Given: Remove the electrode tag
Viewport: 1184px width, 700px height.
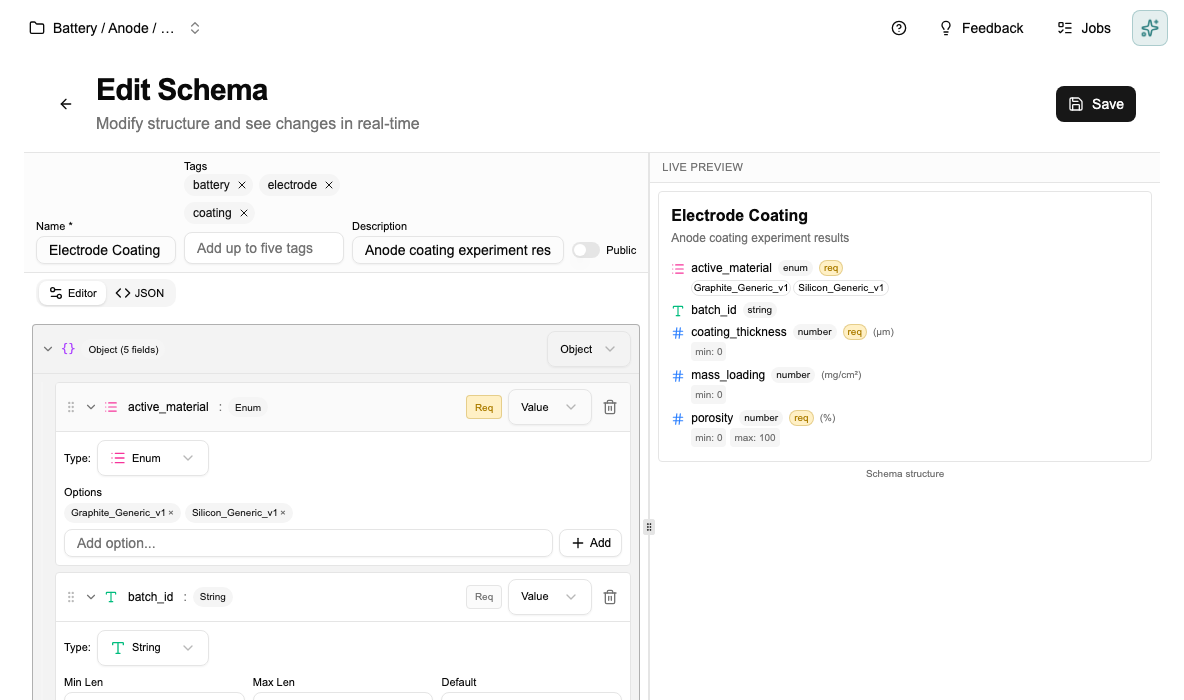Looking at the screenshot, I should pyautogui.click(x=328, y=185).
